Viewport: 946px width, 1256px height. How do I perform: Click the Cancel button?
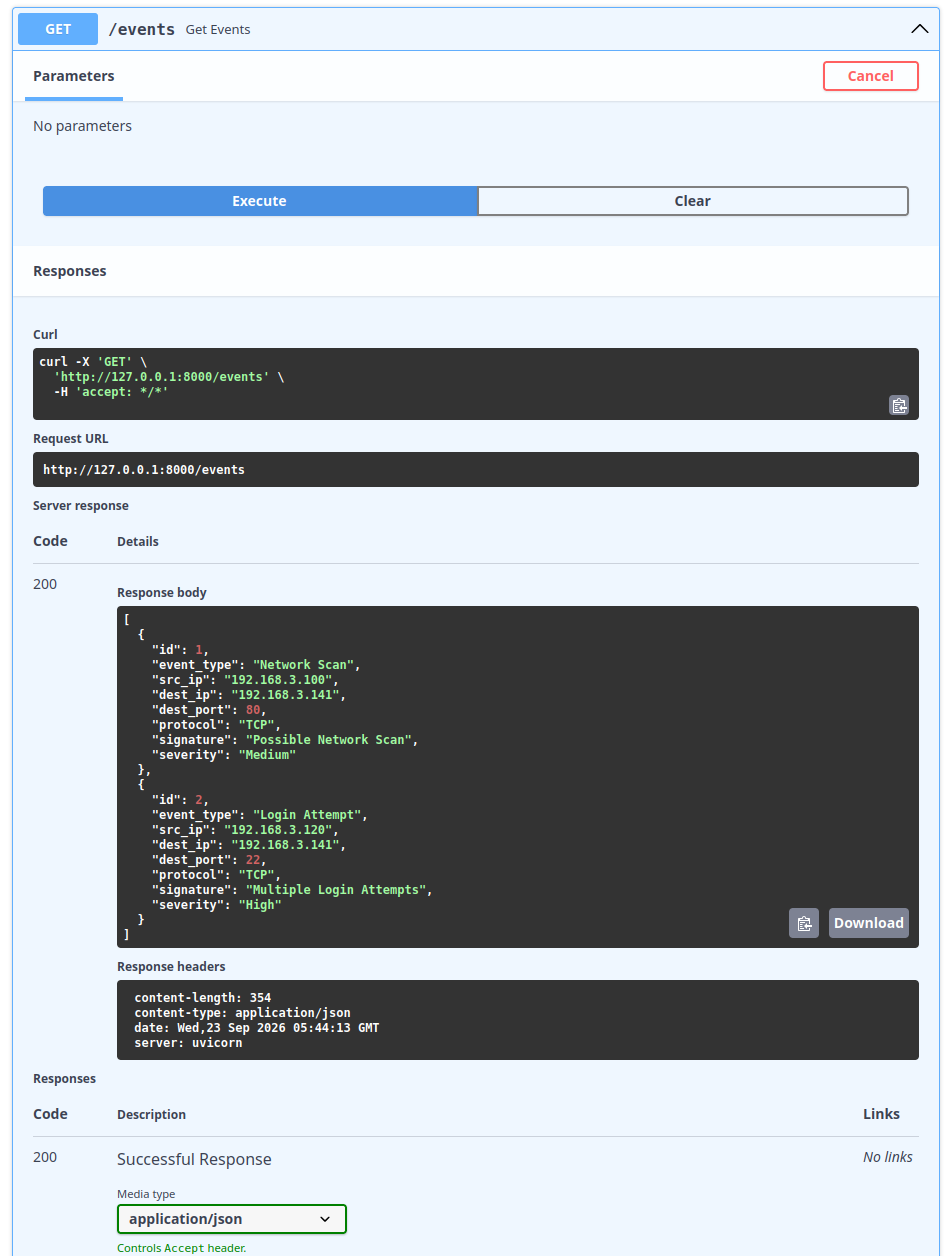(x=871, y=76)
